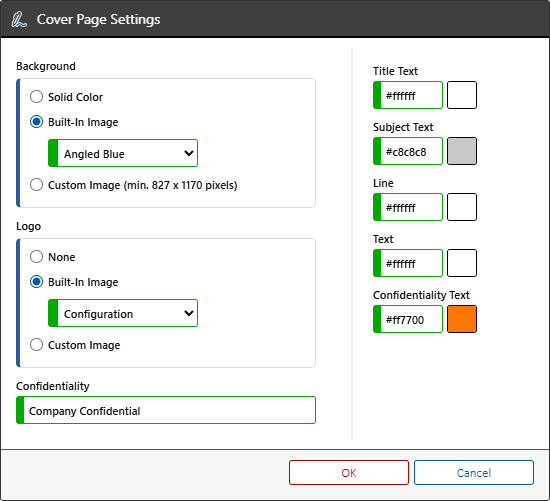Click the Title Text hex color field

coord(408,95)
